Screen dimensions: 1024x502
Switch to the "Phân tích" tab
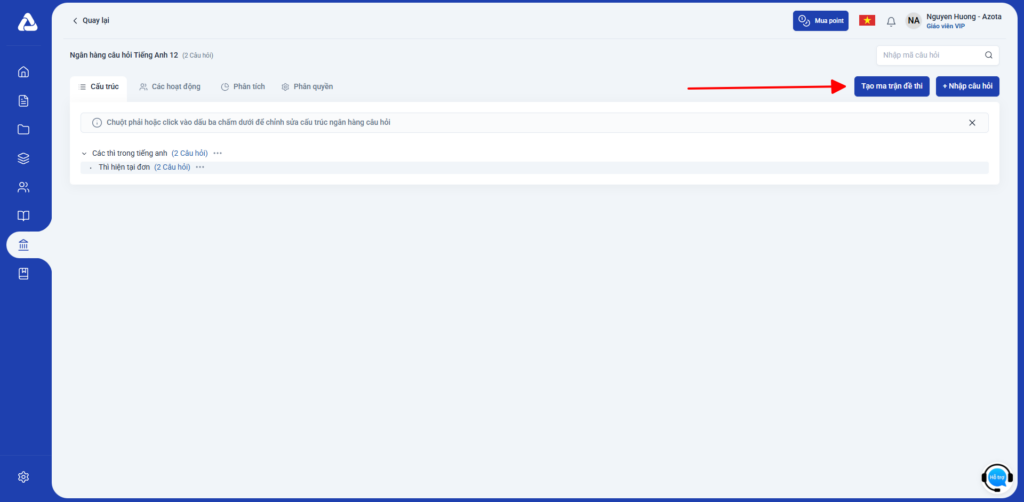[243, 87]
